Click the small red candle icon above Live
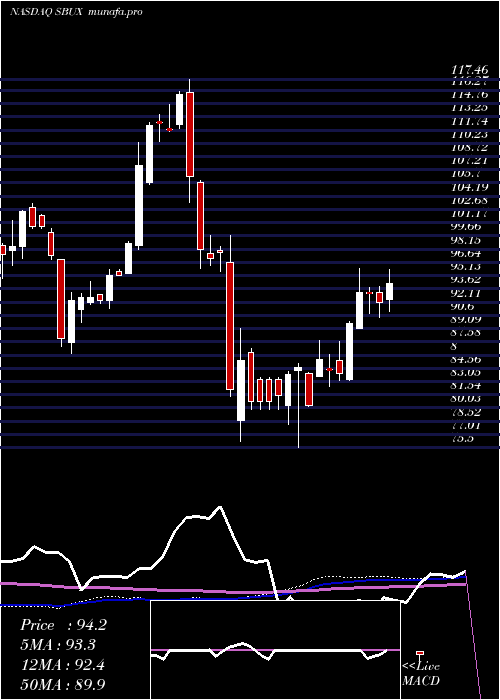This screenshot has width=500, height=700. tap(420, 654)
